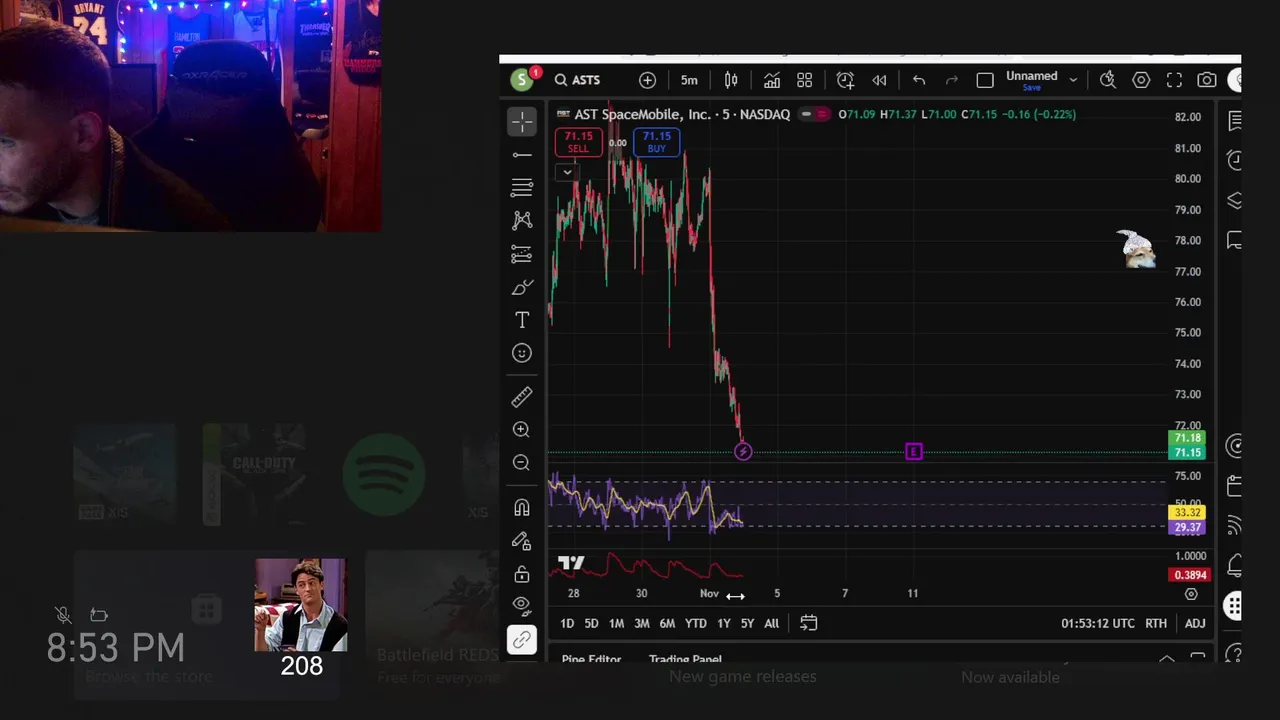Undo the last chart action

tap(919, 80)
